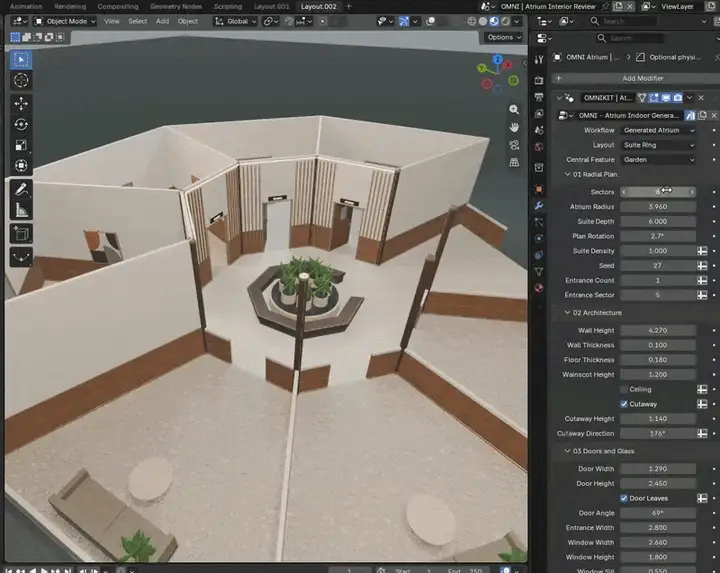Increase Sectors with right arrow
Image resolution: width=720 pixels, height=573 pixels.
click(x=692, y=192)
